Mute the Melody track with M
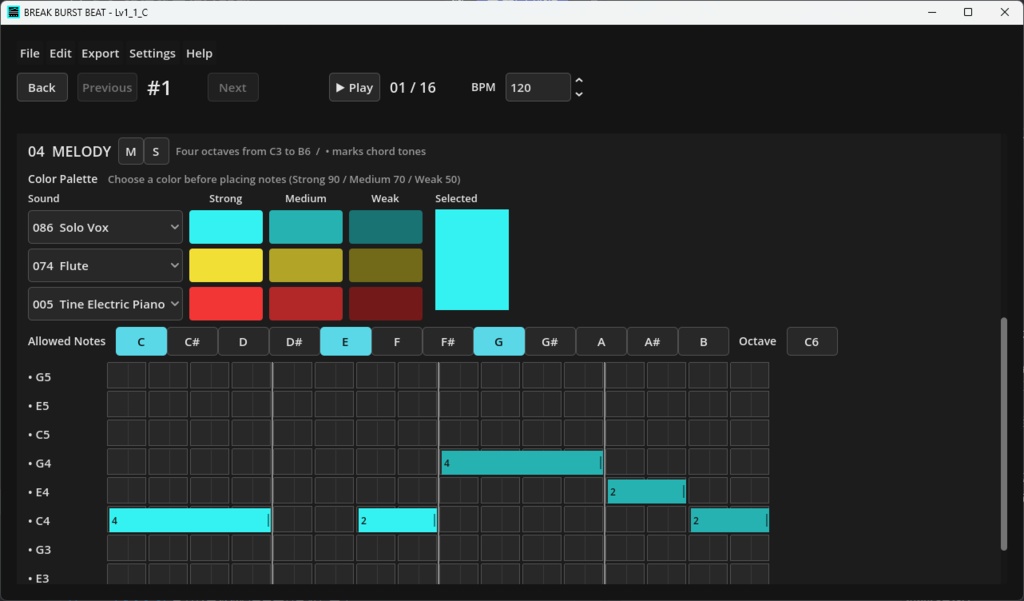 coord(131,152)
